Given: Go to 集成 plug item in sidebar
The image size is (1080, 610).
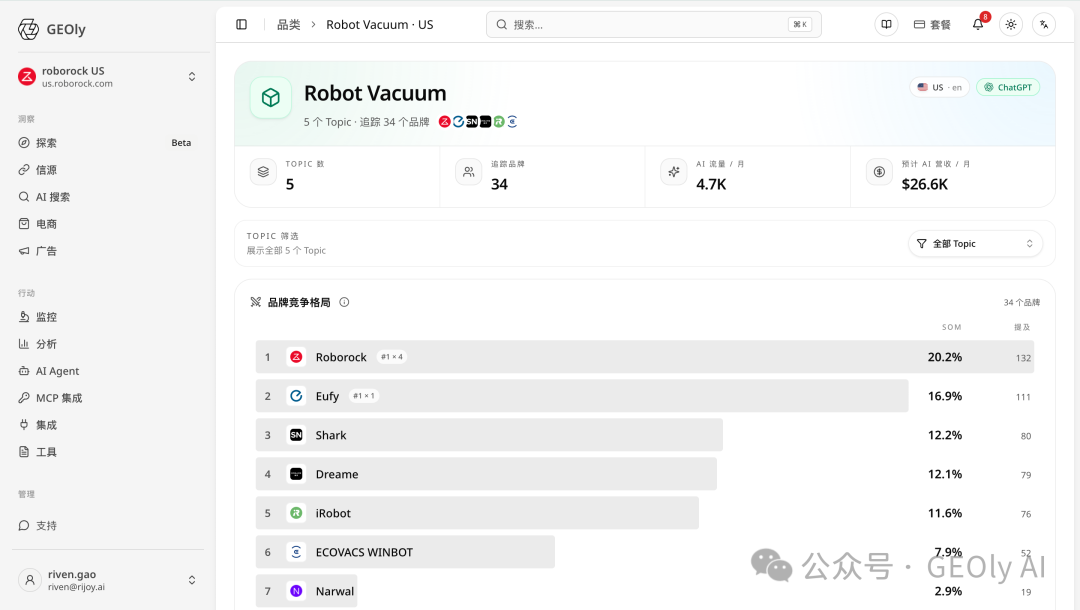Looking at the screenshot, I should tap(106, 425).
